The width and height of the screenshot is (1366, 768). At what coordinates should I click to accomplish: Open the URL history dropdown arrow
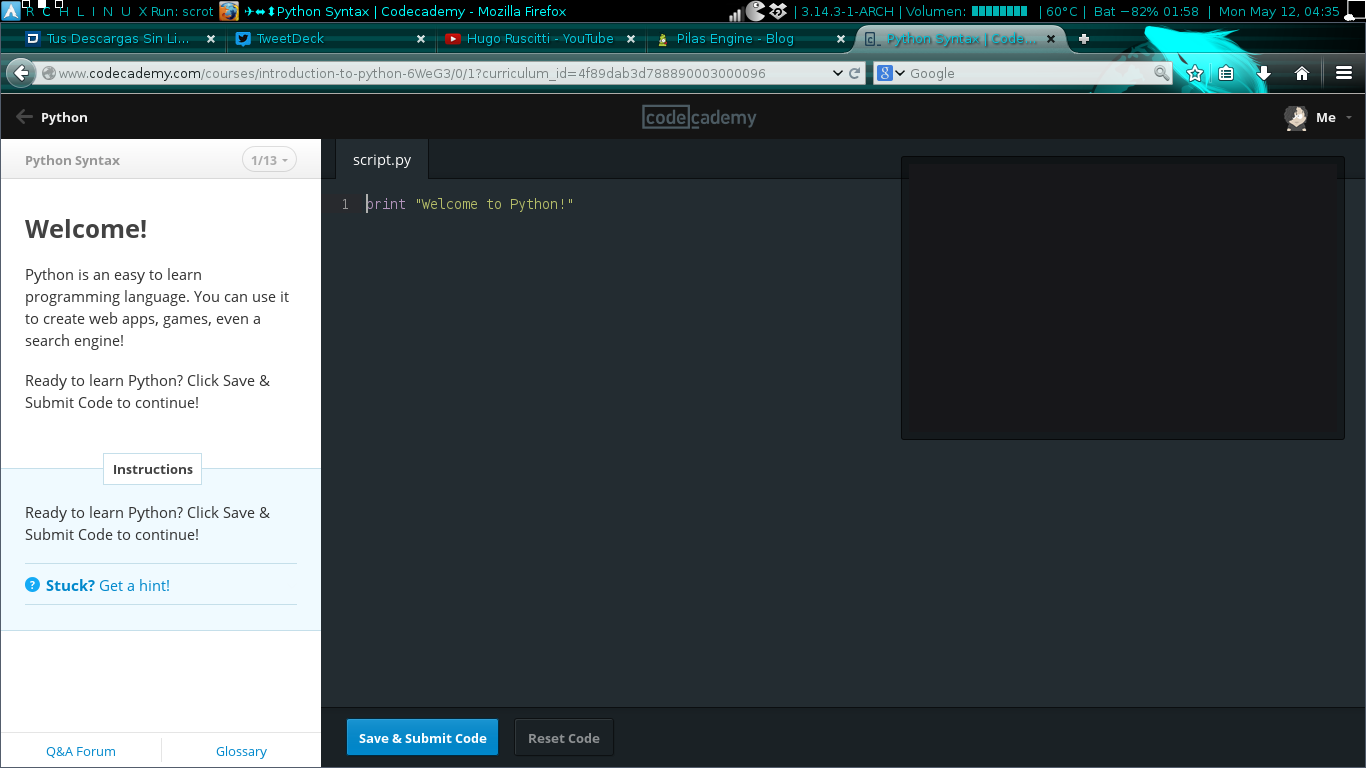[838, 73]
